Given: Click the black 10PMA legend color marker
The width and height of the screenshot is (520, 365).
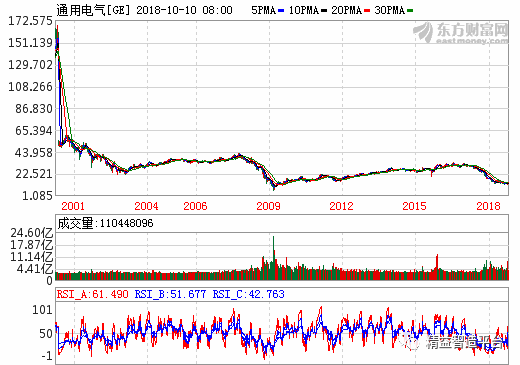Looking at the screenshot, I should pos(324,11).
